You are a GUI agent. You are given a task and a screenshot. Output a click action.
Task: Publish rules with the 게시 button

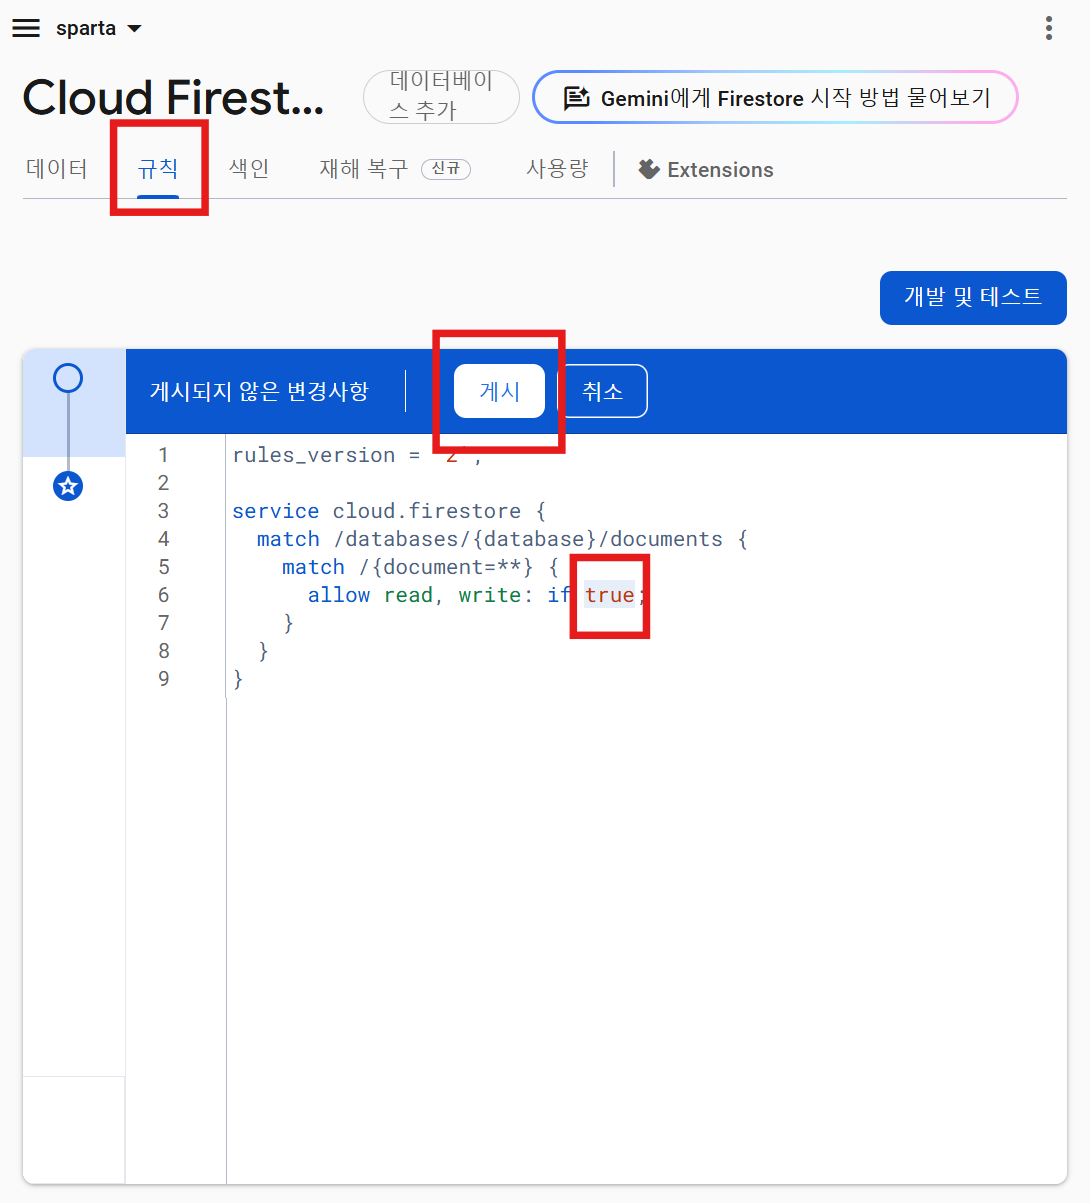click(499, 391)
